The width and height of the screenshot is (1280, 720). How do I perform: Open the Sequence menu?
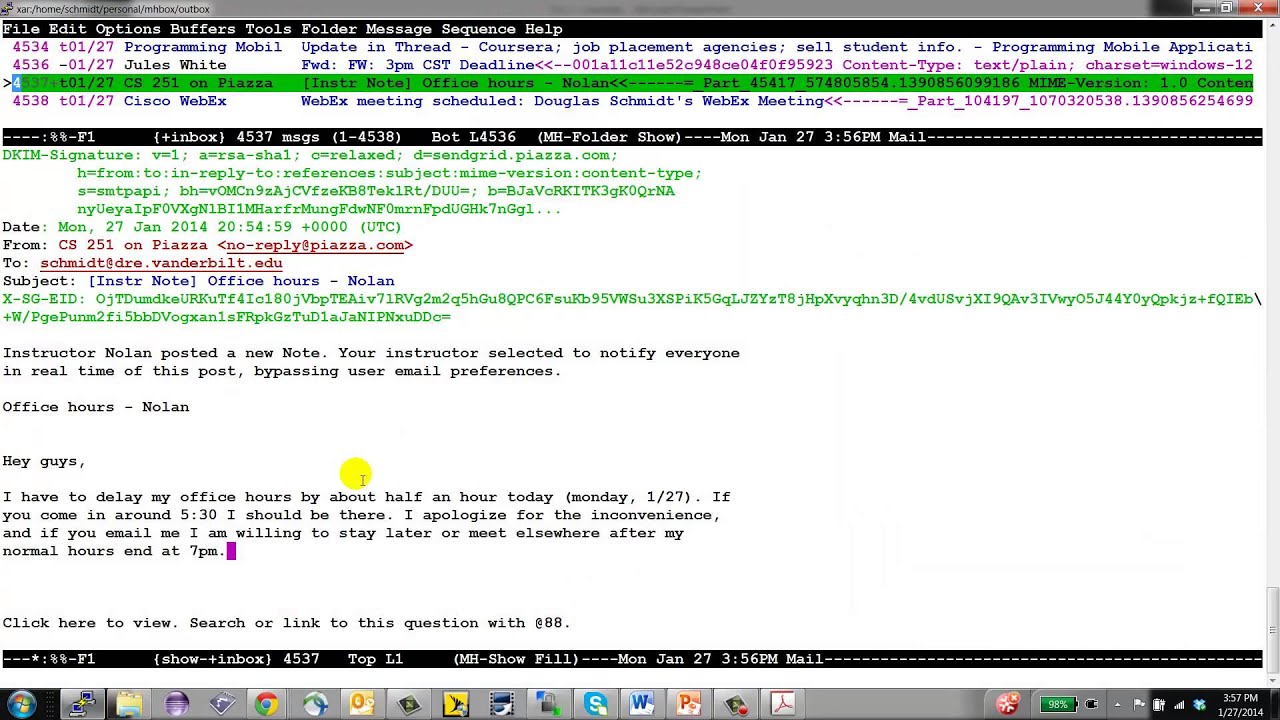coord(479,29)
